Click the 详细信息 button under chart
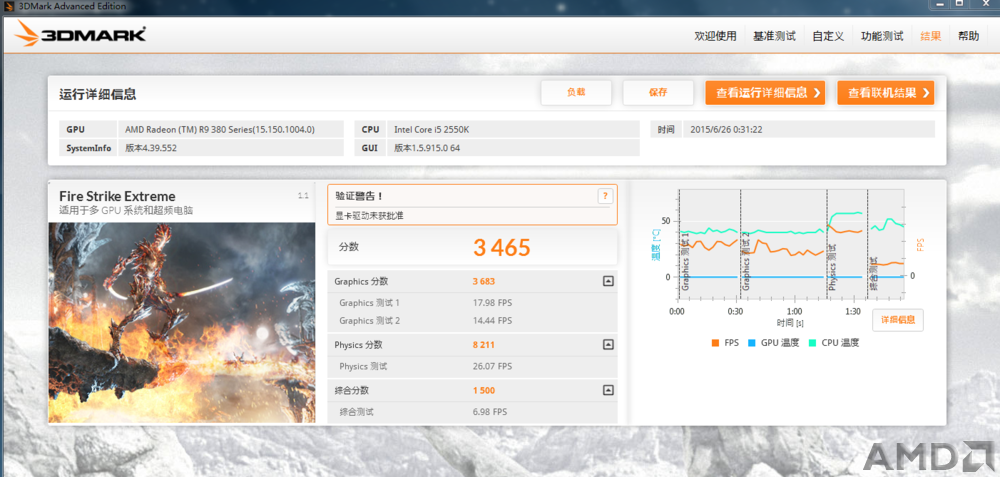Image resolution: width=1000 pixels, height=477 pixels. (x=898, y=320)
